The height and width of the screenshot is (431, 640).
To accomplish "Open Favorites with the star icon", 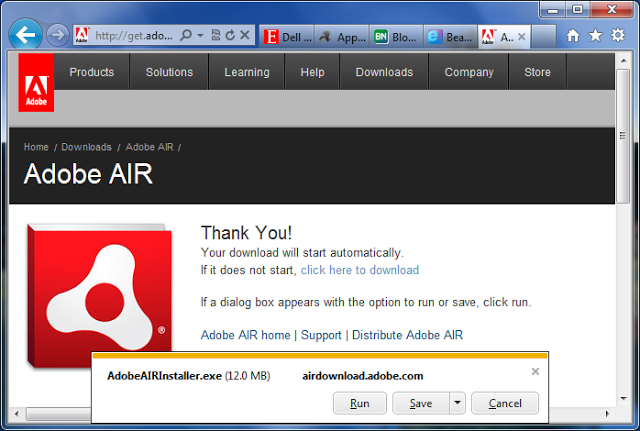I will coord(596,36).
